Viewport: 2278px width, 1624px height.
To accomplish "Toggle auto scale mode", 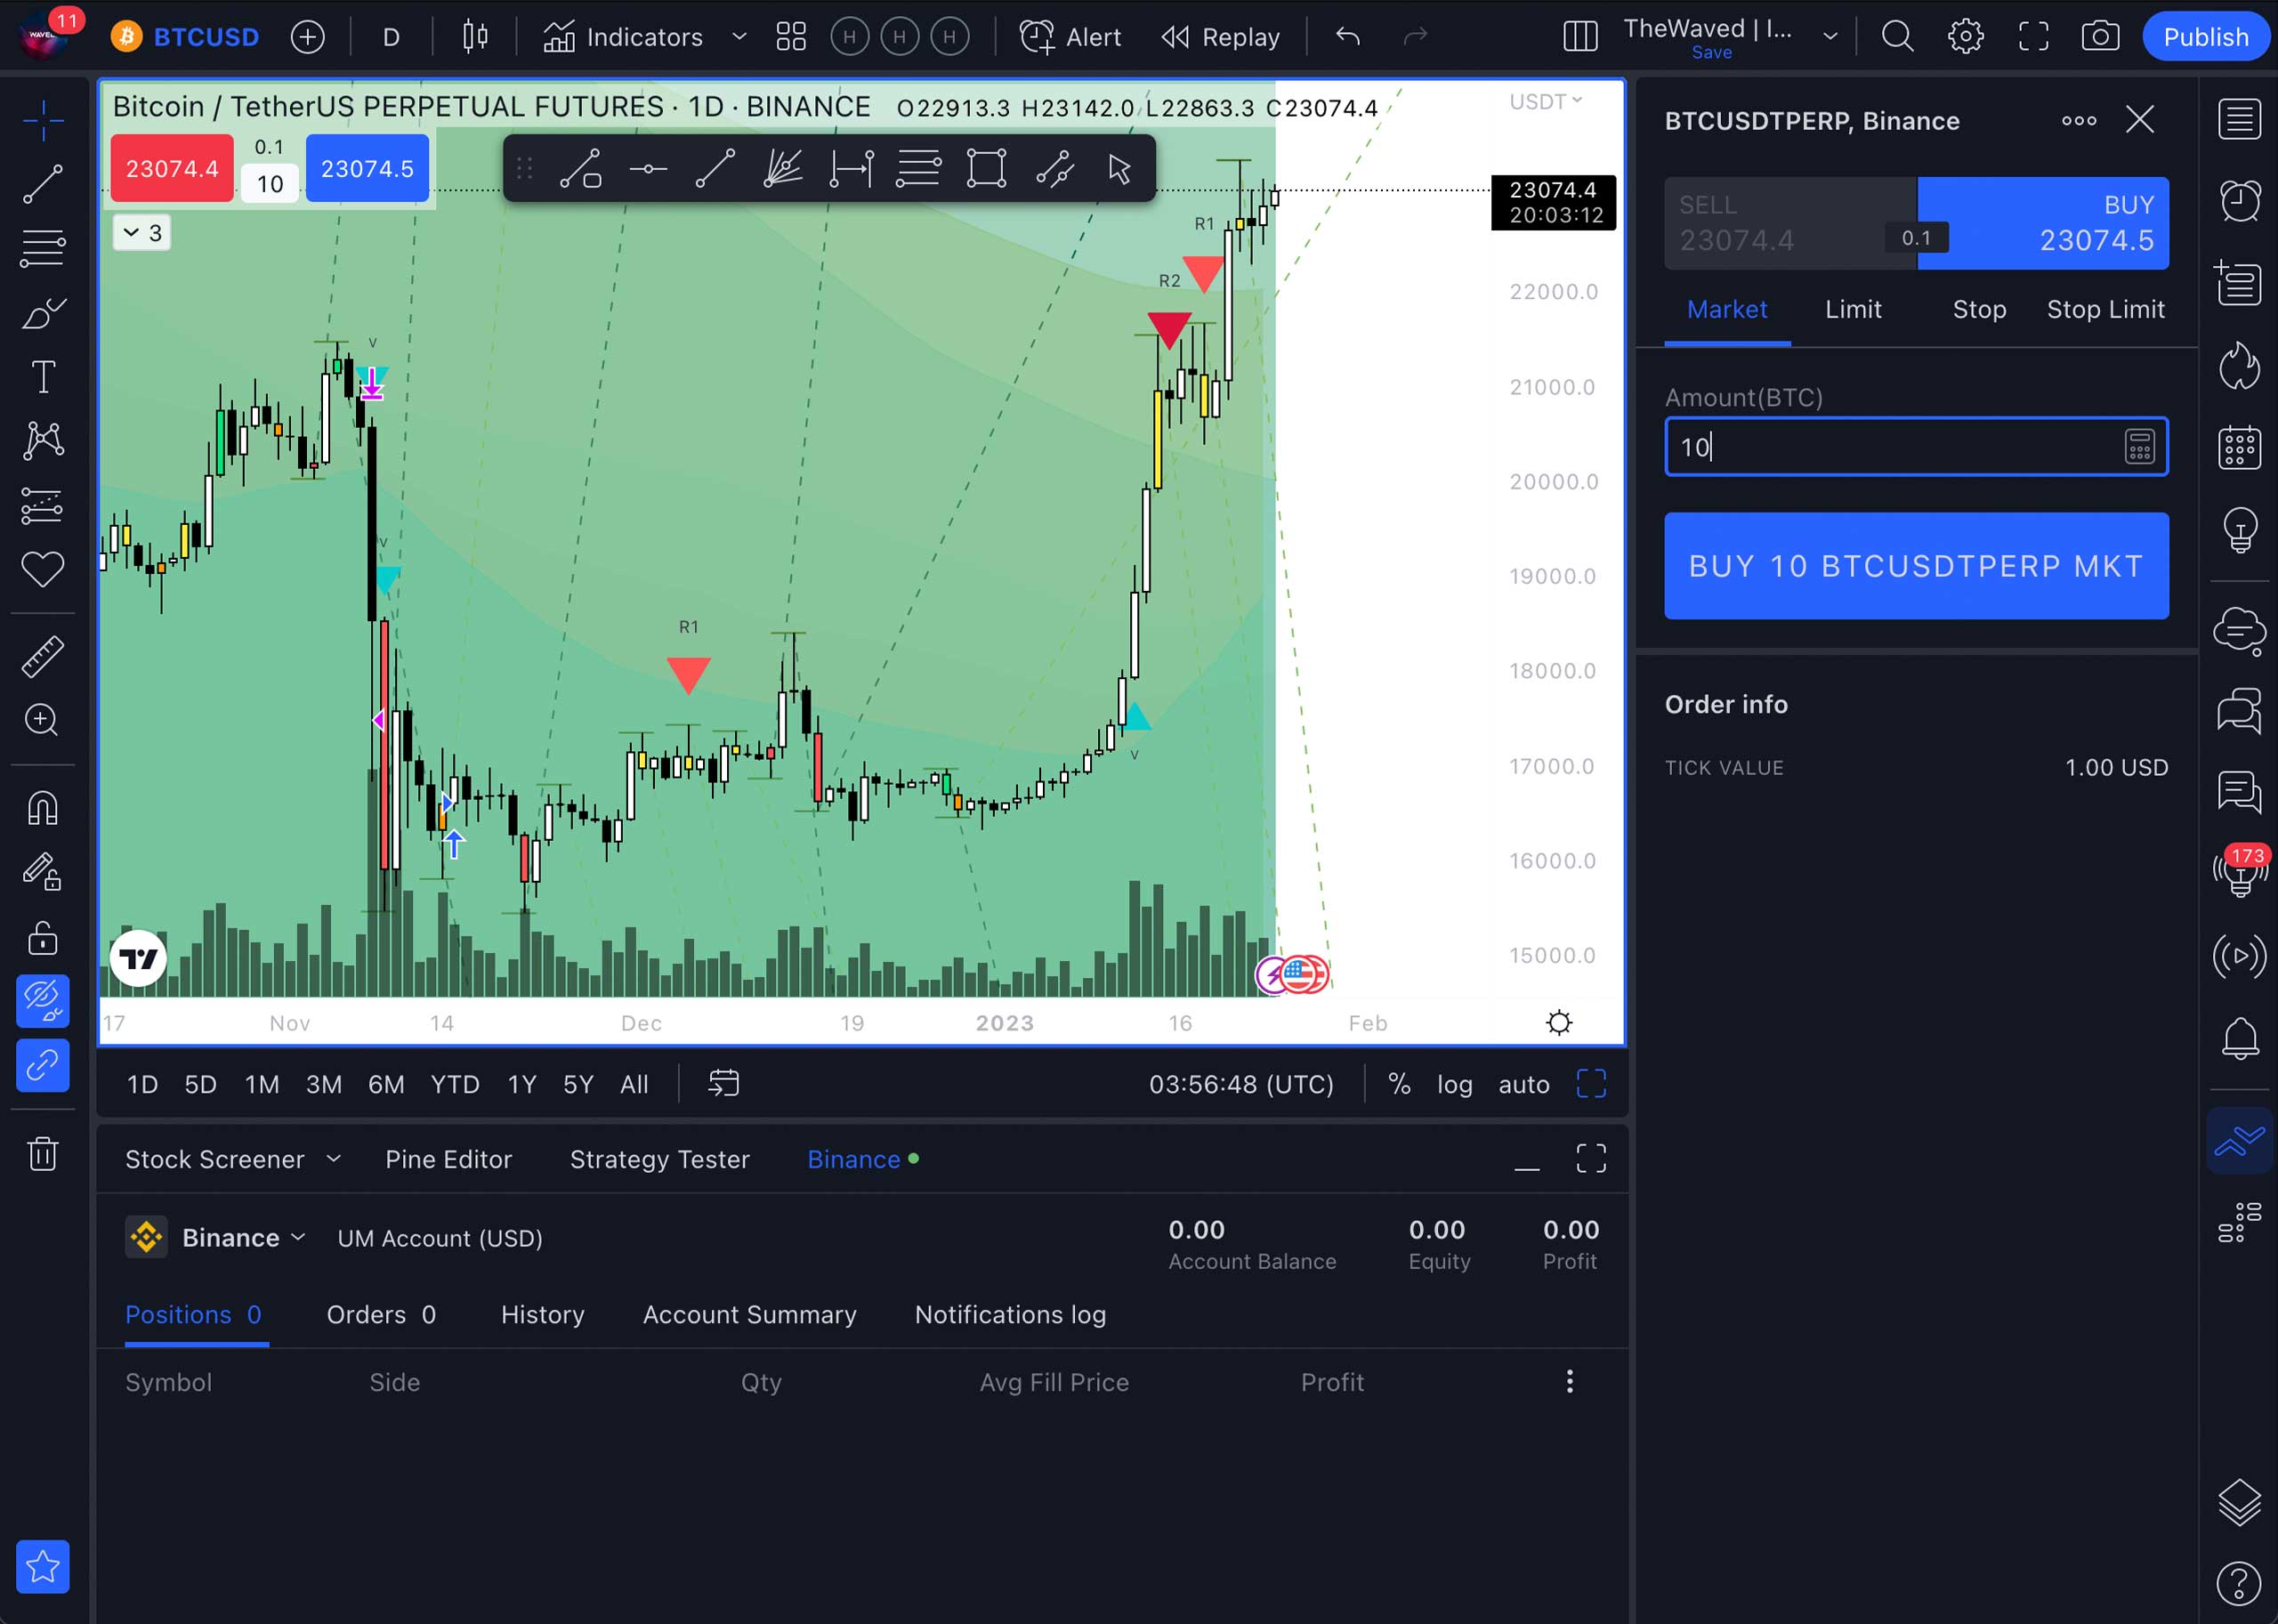I will 1523,1085.
